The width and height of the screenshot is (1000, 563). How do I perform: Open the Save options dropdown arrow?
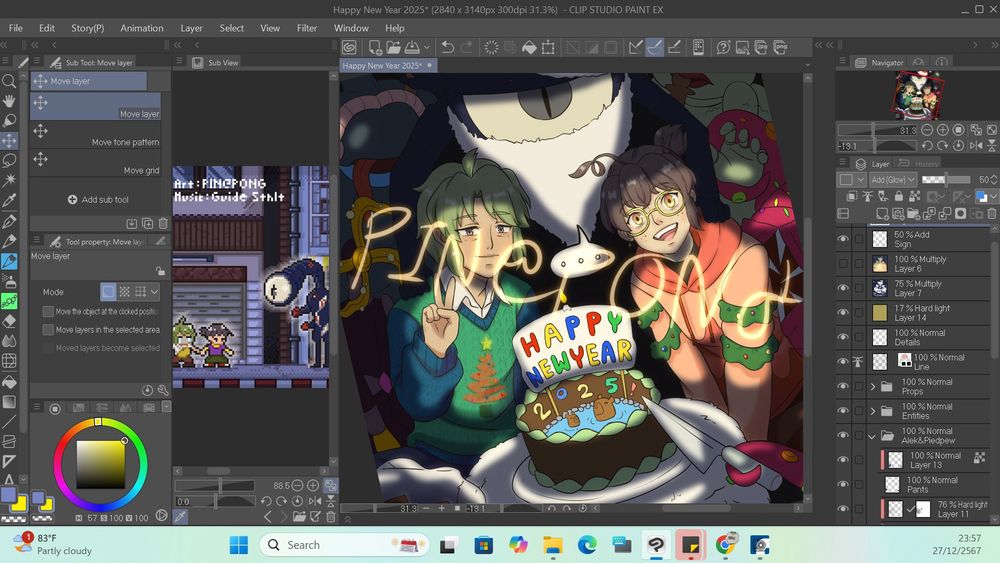(x=427, y=47)
